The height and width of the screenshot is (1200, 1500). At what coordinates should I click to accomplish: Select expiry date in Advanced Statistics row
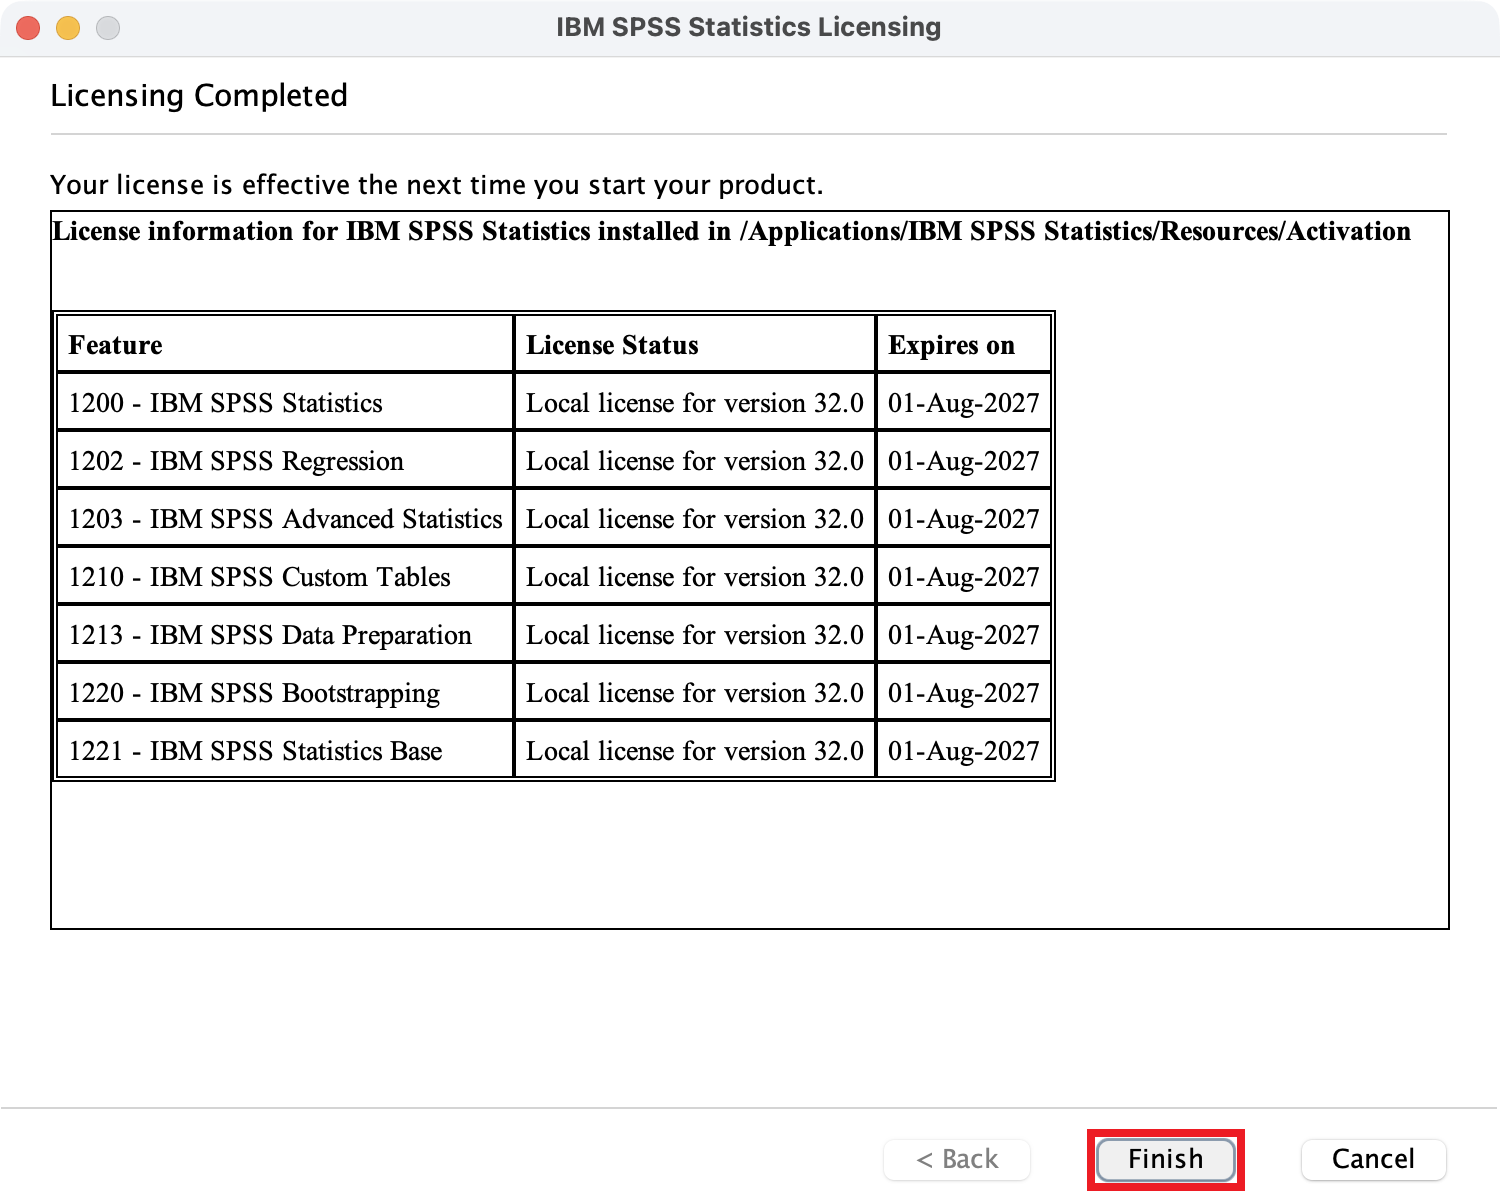(x=964, y=519)
